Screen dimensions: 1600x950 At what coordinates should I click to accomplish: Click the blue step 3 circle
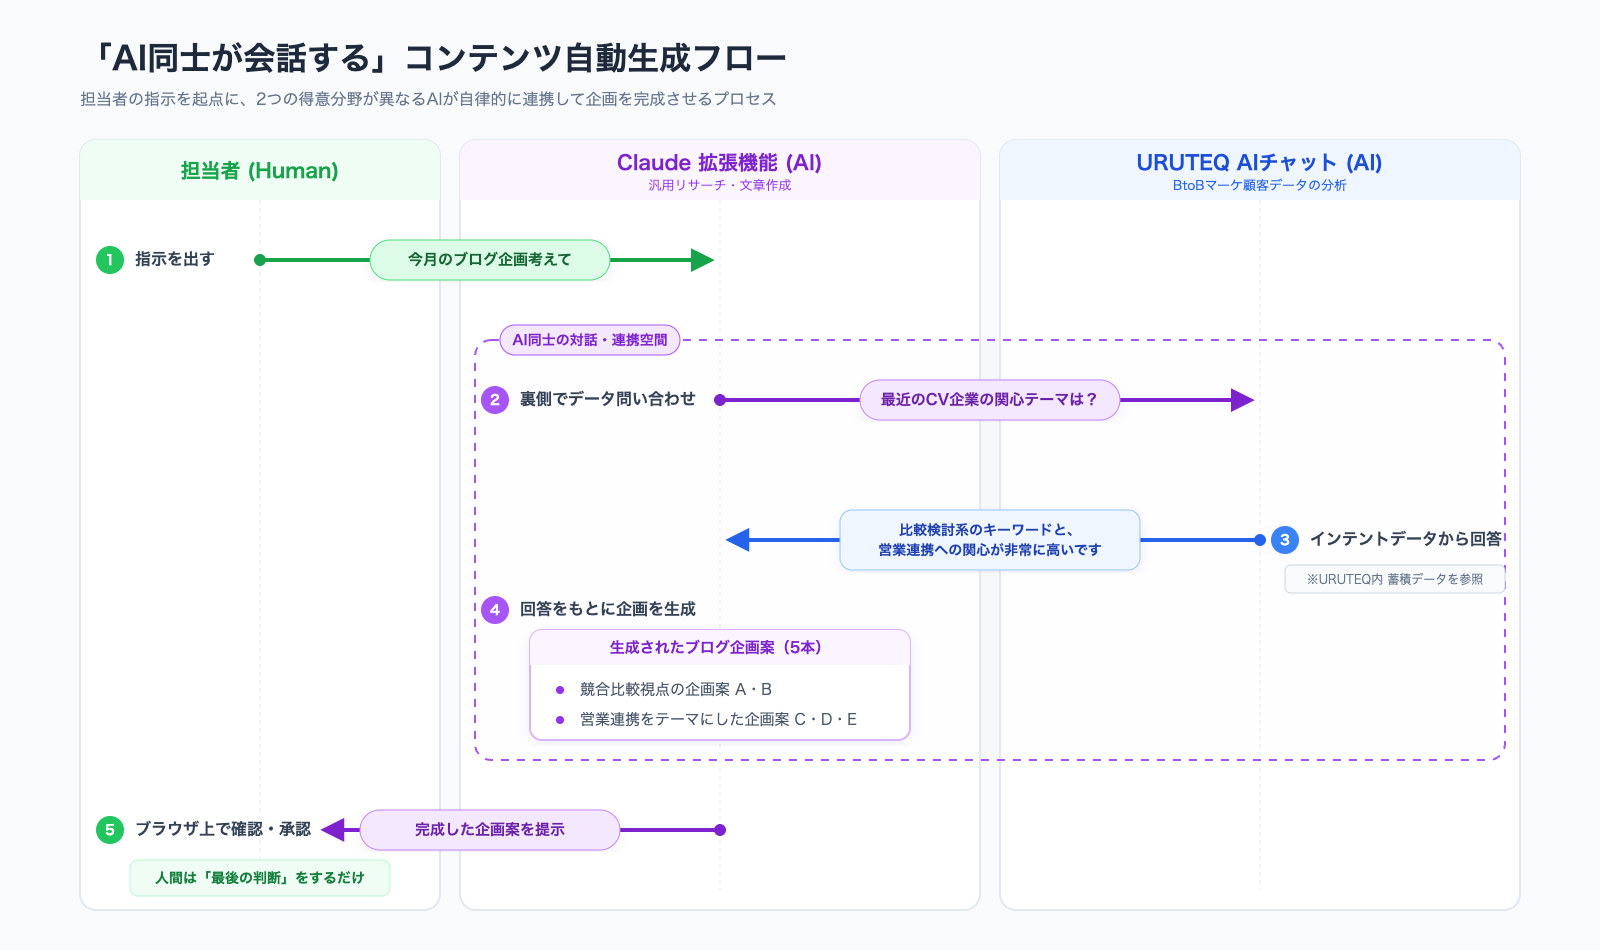(1285, 540)
